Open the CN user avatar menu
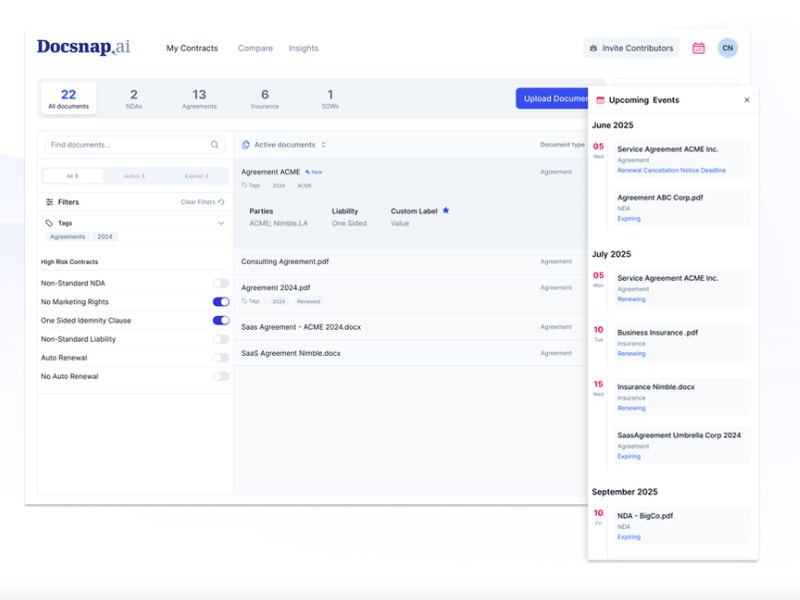Screen dimensions: 800x600 pos(728,48)
